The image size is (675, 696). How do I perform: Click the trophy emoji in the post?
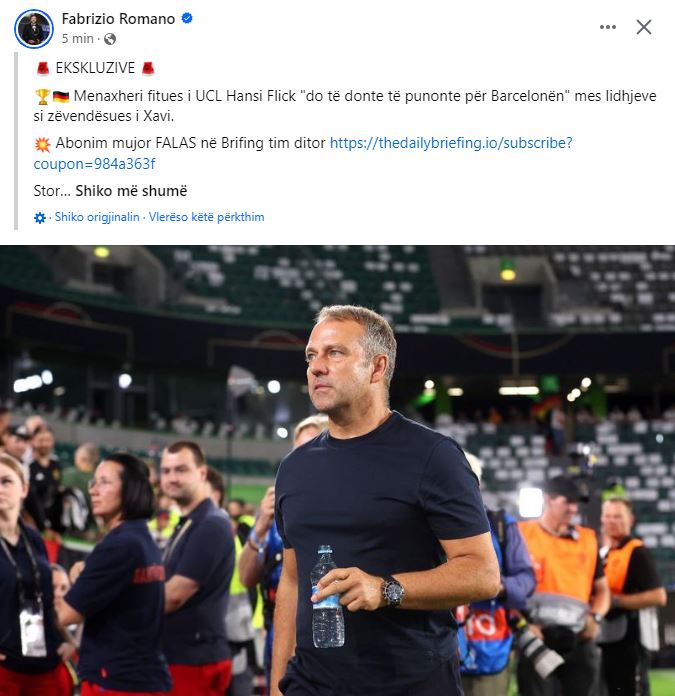tap(42, 97)
